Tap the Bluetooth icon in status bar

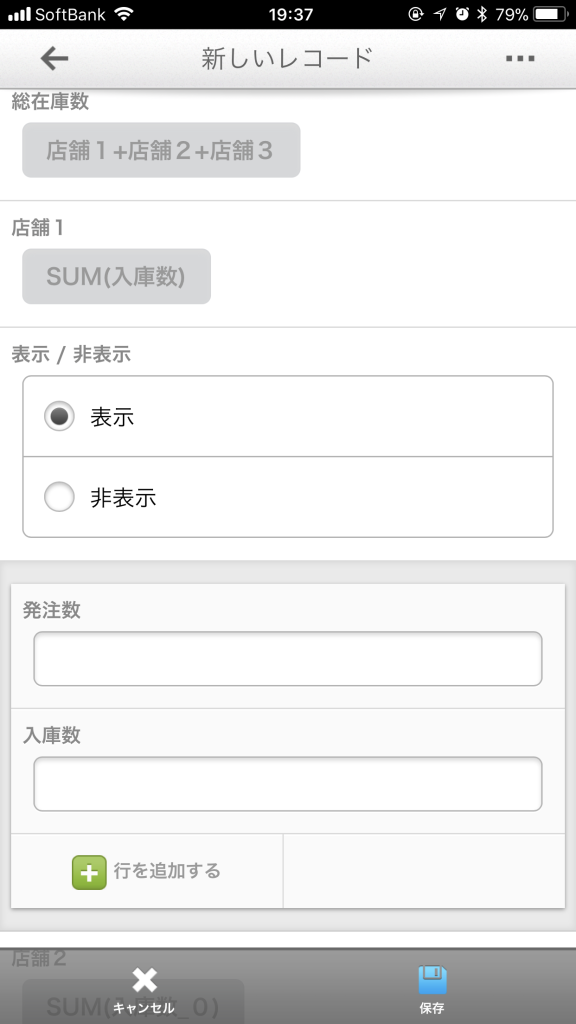click(482, 14)
